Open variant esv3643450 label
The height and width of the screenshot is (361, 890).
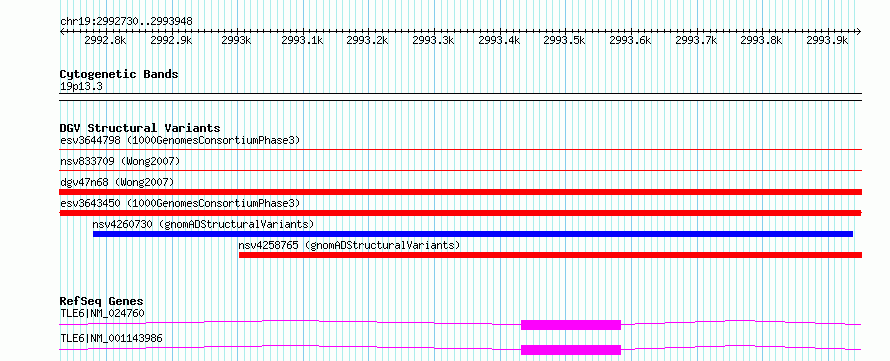[x=180, y=203]
